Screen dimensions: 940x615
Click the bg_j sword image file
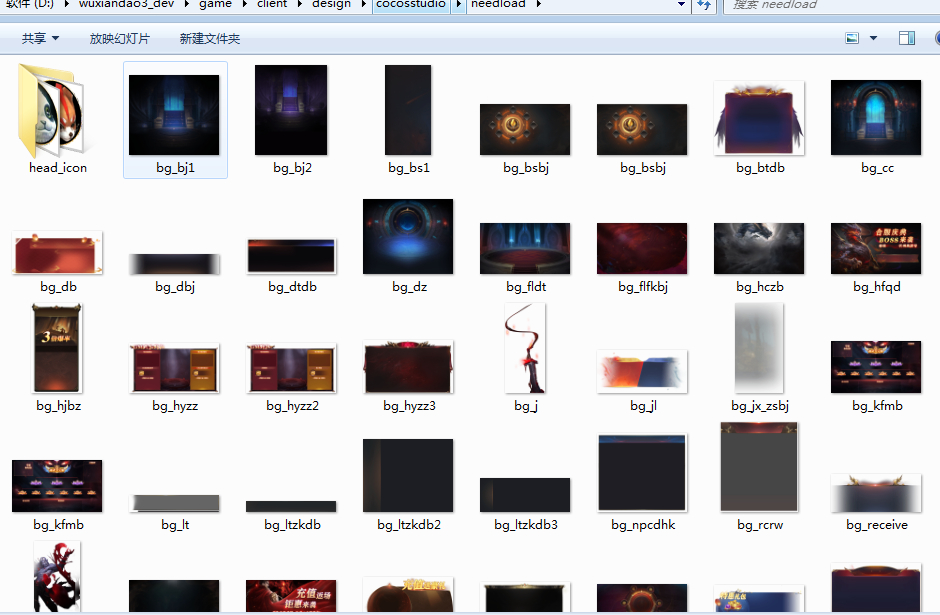[526, 350]
